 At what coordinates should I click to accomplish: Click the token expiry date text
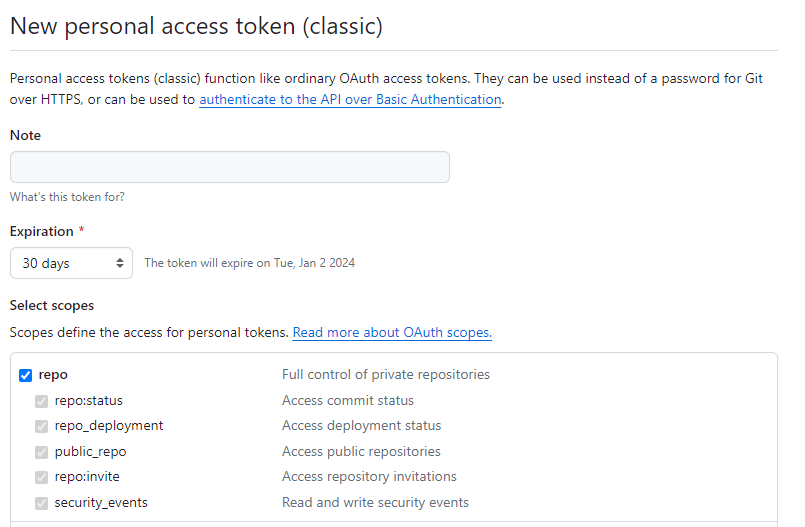pyautogui.click(x=250, y=263)
